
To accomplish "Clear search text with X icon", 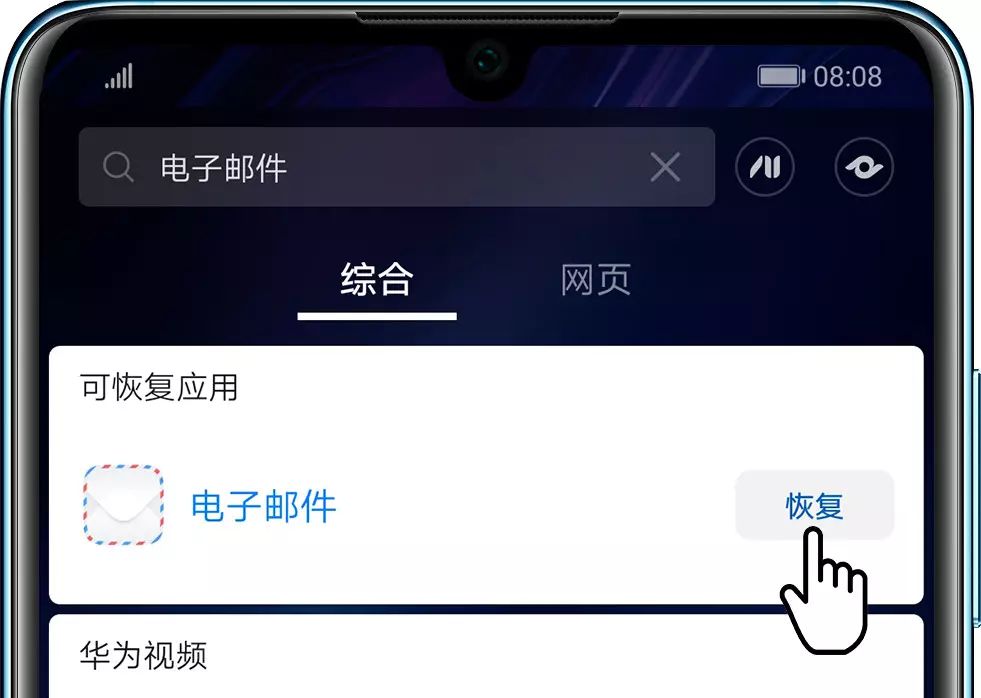I will pos(665,167).
